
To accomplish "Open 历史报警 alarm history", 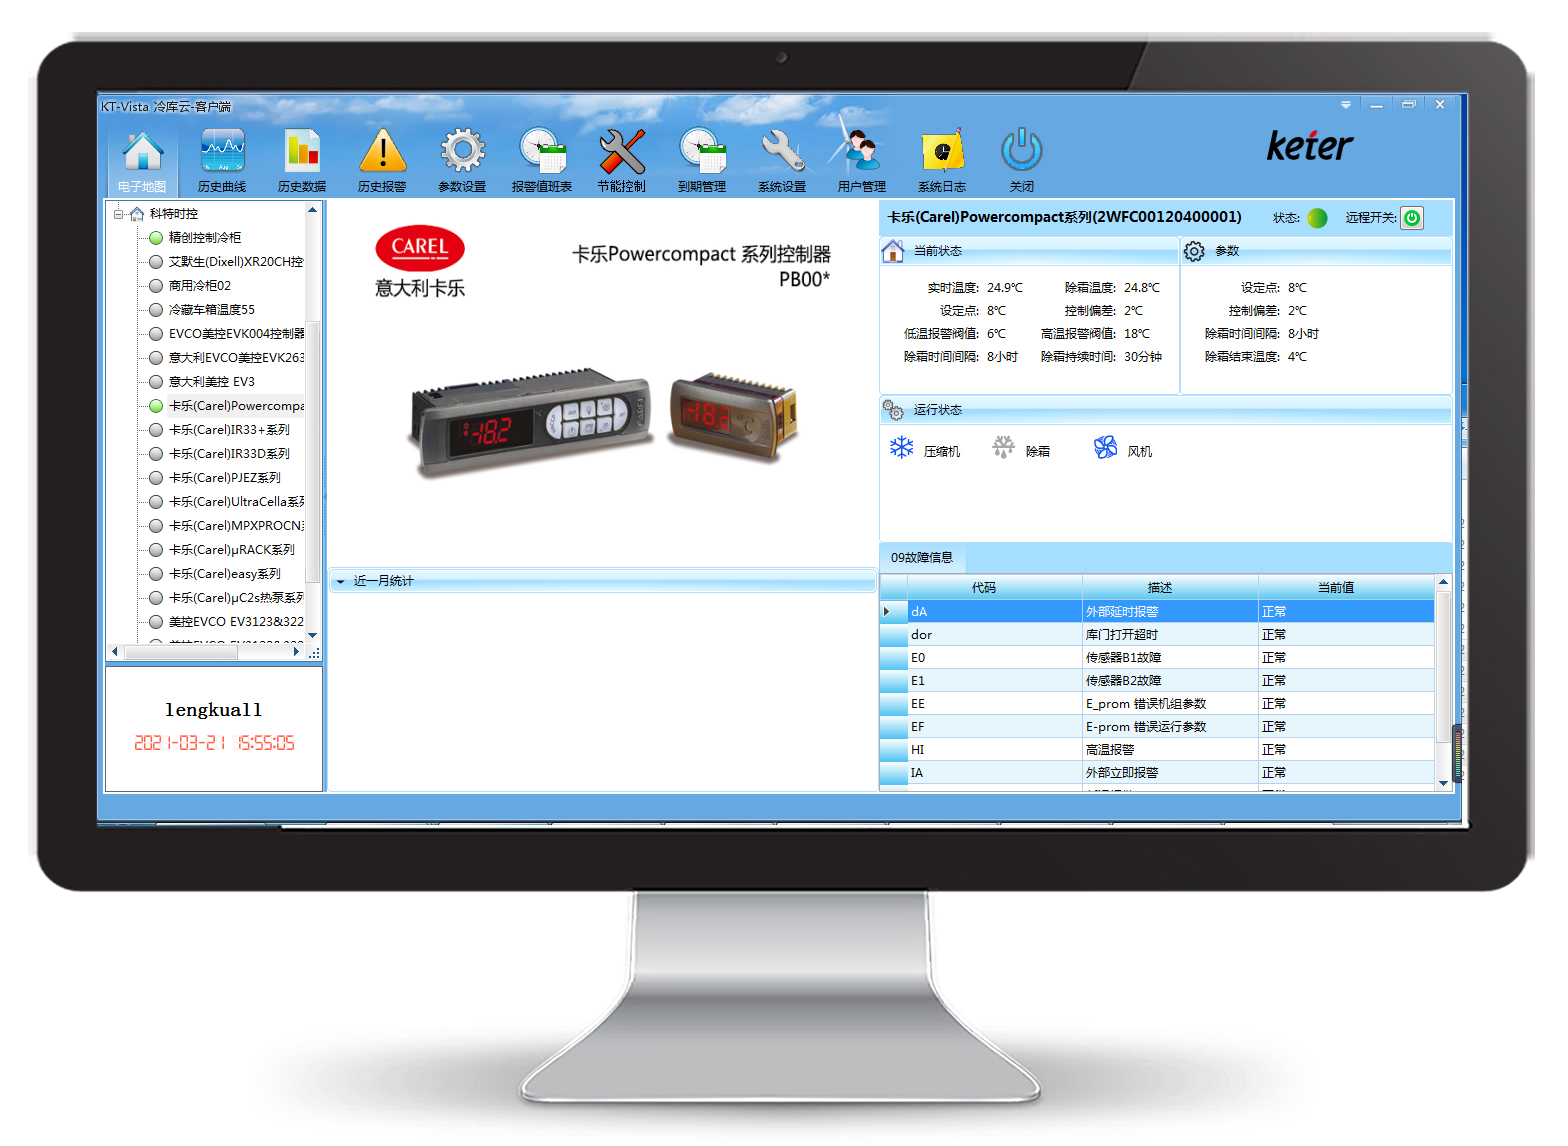I will 382,160.
